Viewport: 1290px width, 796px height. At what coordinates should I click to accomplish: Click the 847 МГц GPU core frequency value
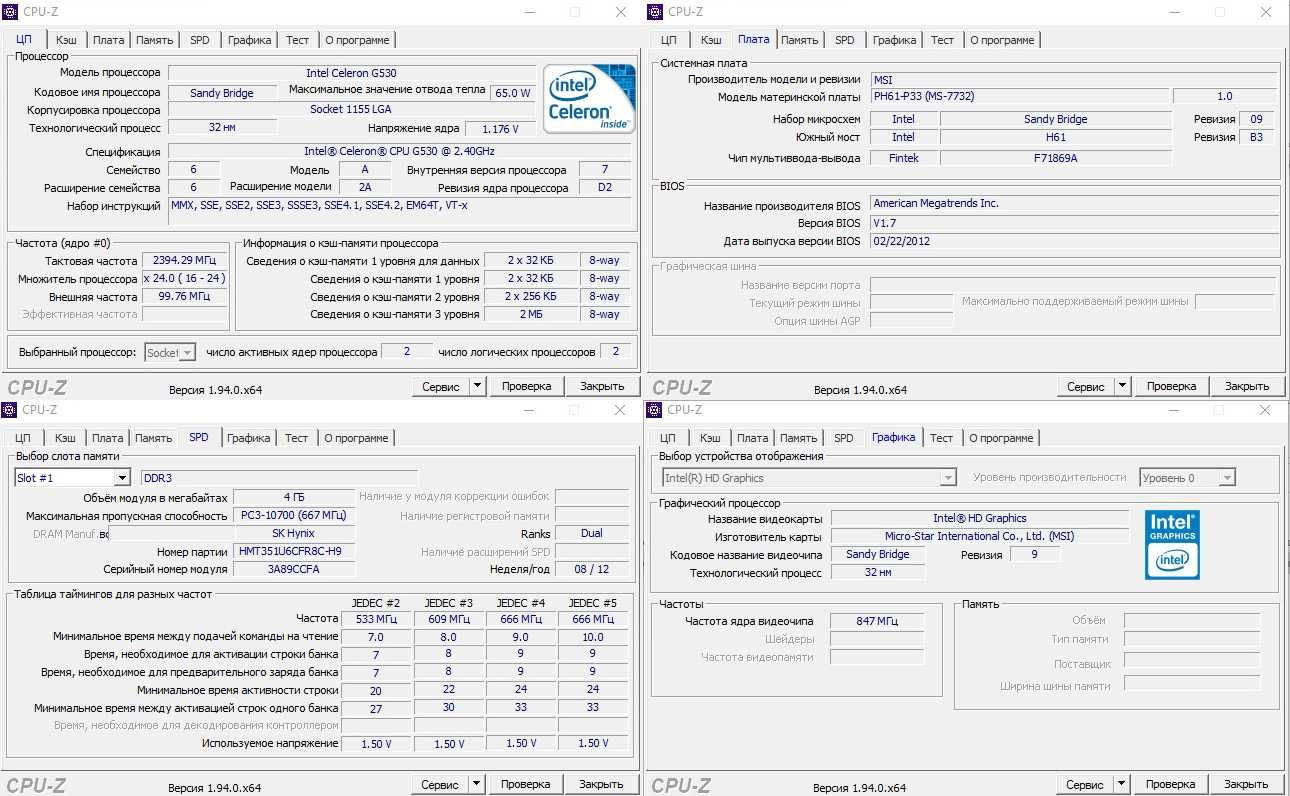(x=877, y=622)
